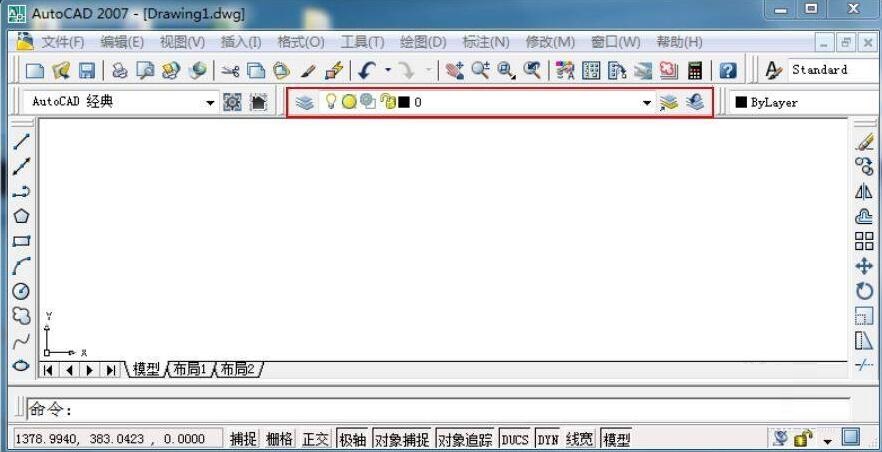The width and height of the screenshot is (882, 452).
Task: Toggle 对象捕捉 object snap
Action: pos(402,439)
